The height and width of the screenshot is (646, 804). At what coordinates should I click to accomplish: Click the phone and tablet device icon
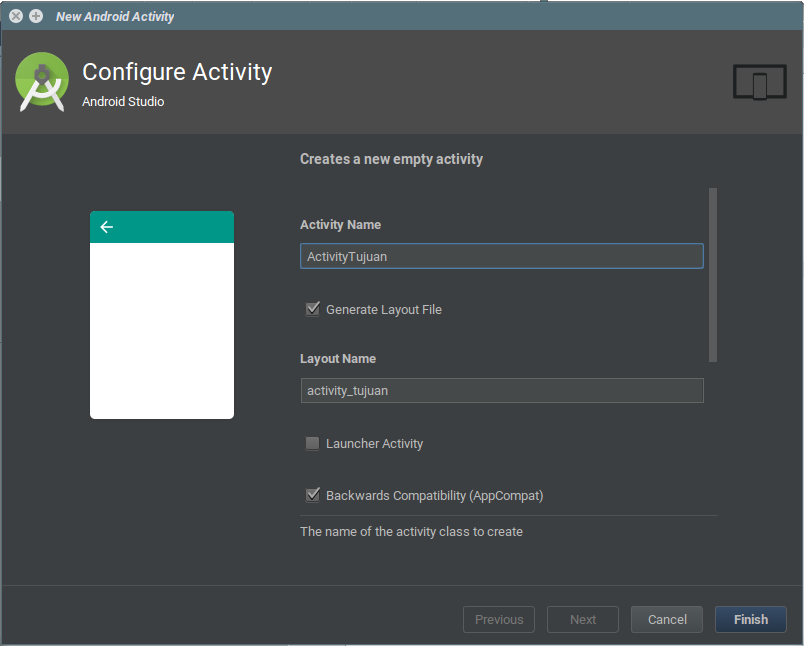click(x=759, y=83)
